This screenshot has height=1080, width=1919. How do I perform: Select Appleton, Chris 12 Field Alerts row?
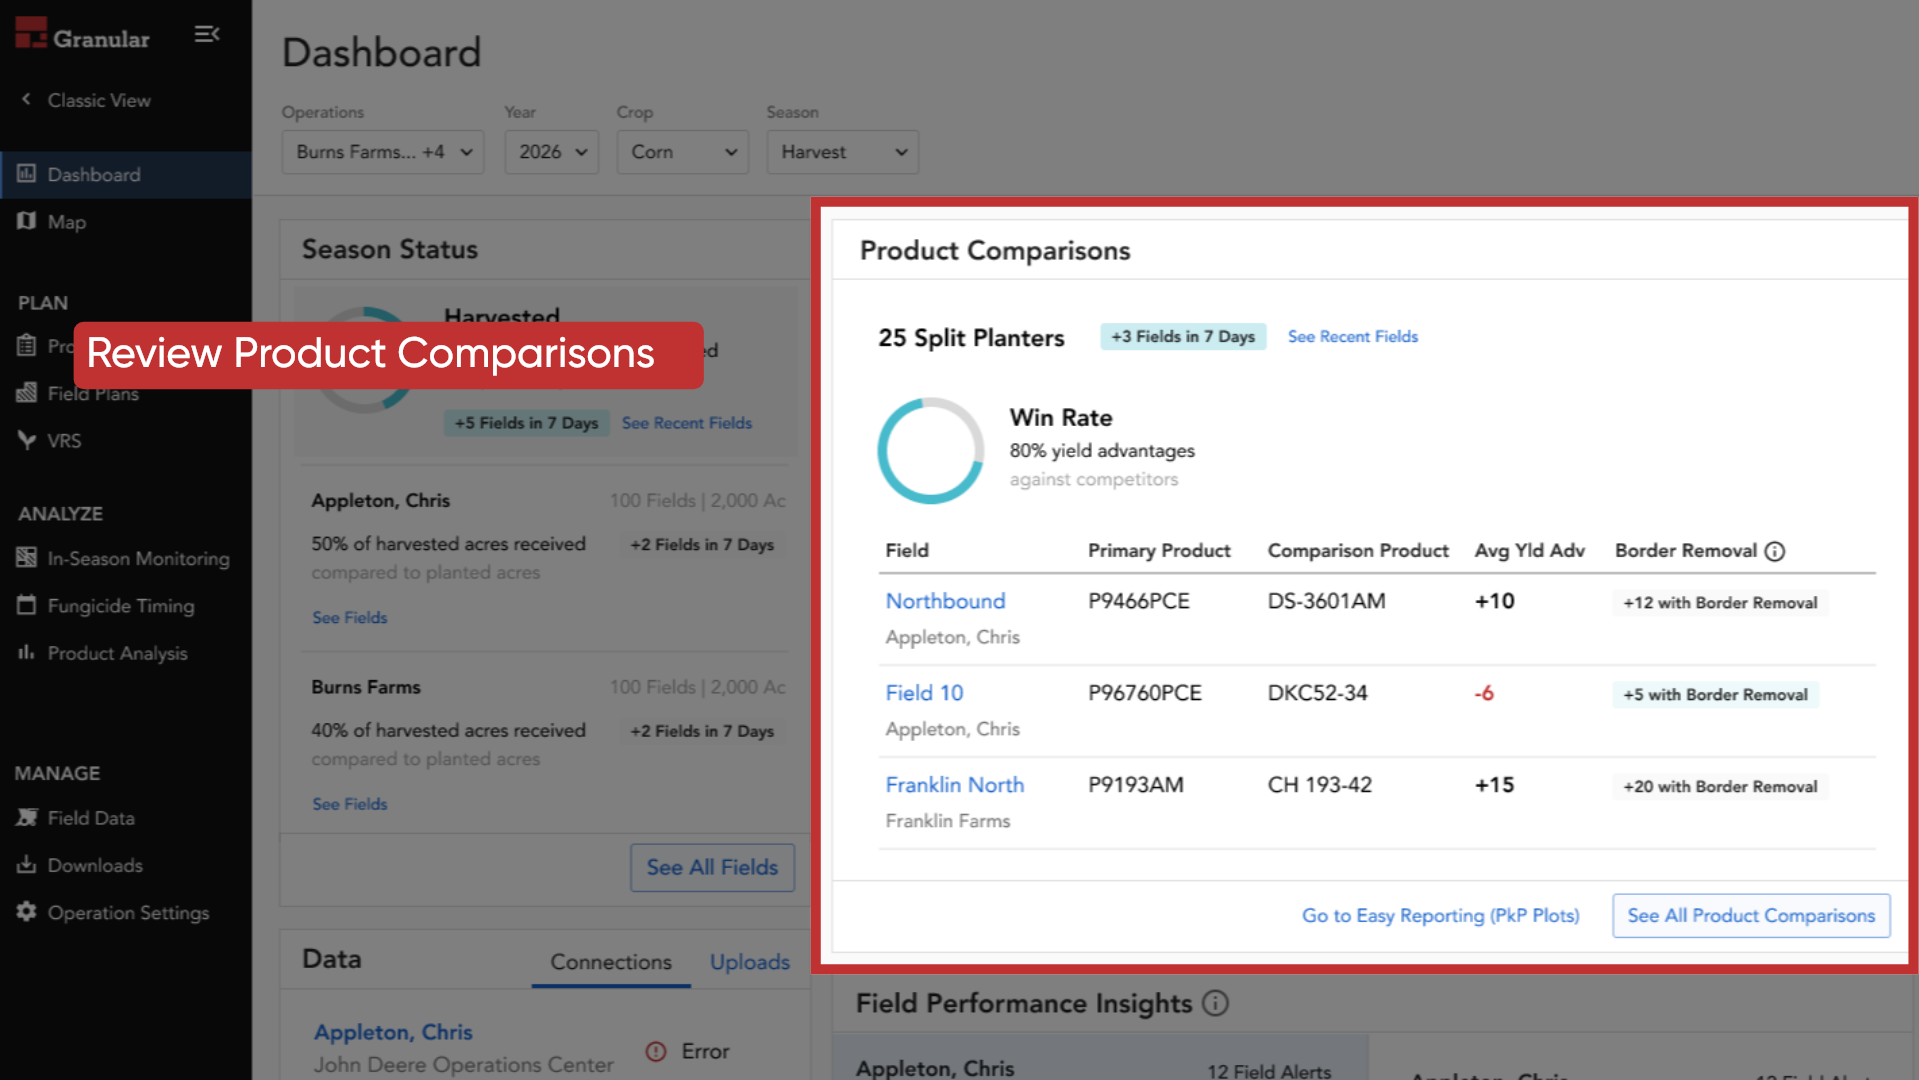pos(1100,1060)
